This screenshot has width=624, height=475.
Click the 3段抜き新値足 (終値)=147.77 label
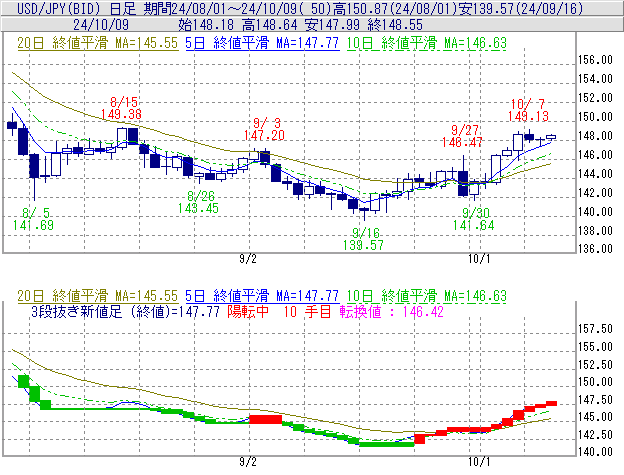point(125,311)
